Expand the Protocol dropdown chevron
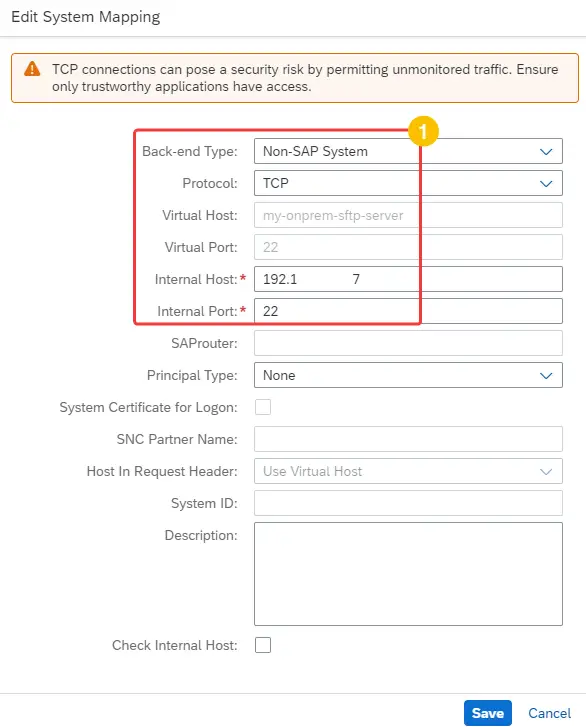586x727 pixels. click(546, 184)
